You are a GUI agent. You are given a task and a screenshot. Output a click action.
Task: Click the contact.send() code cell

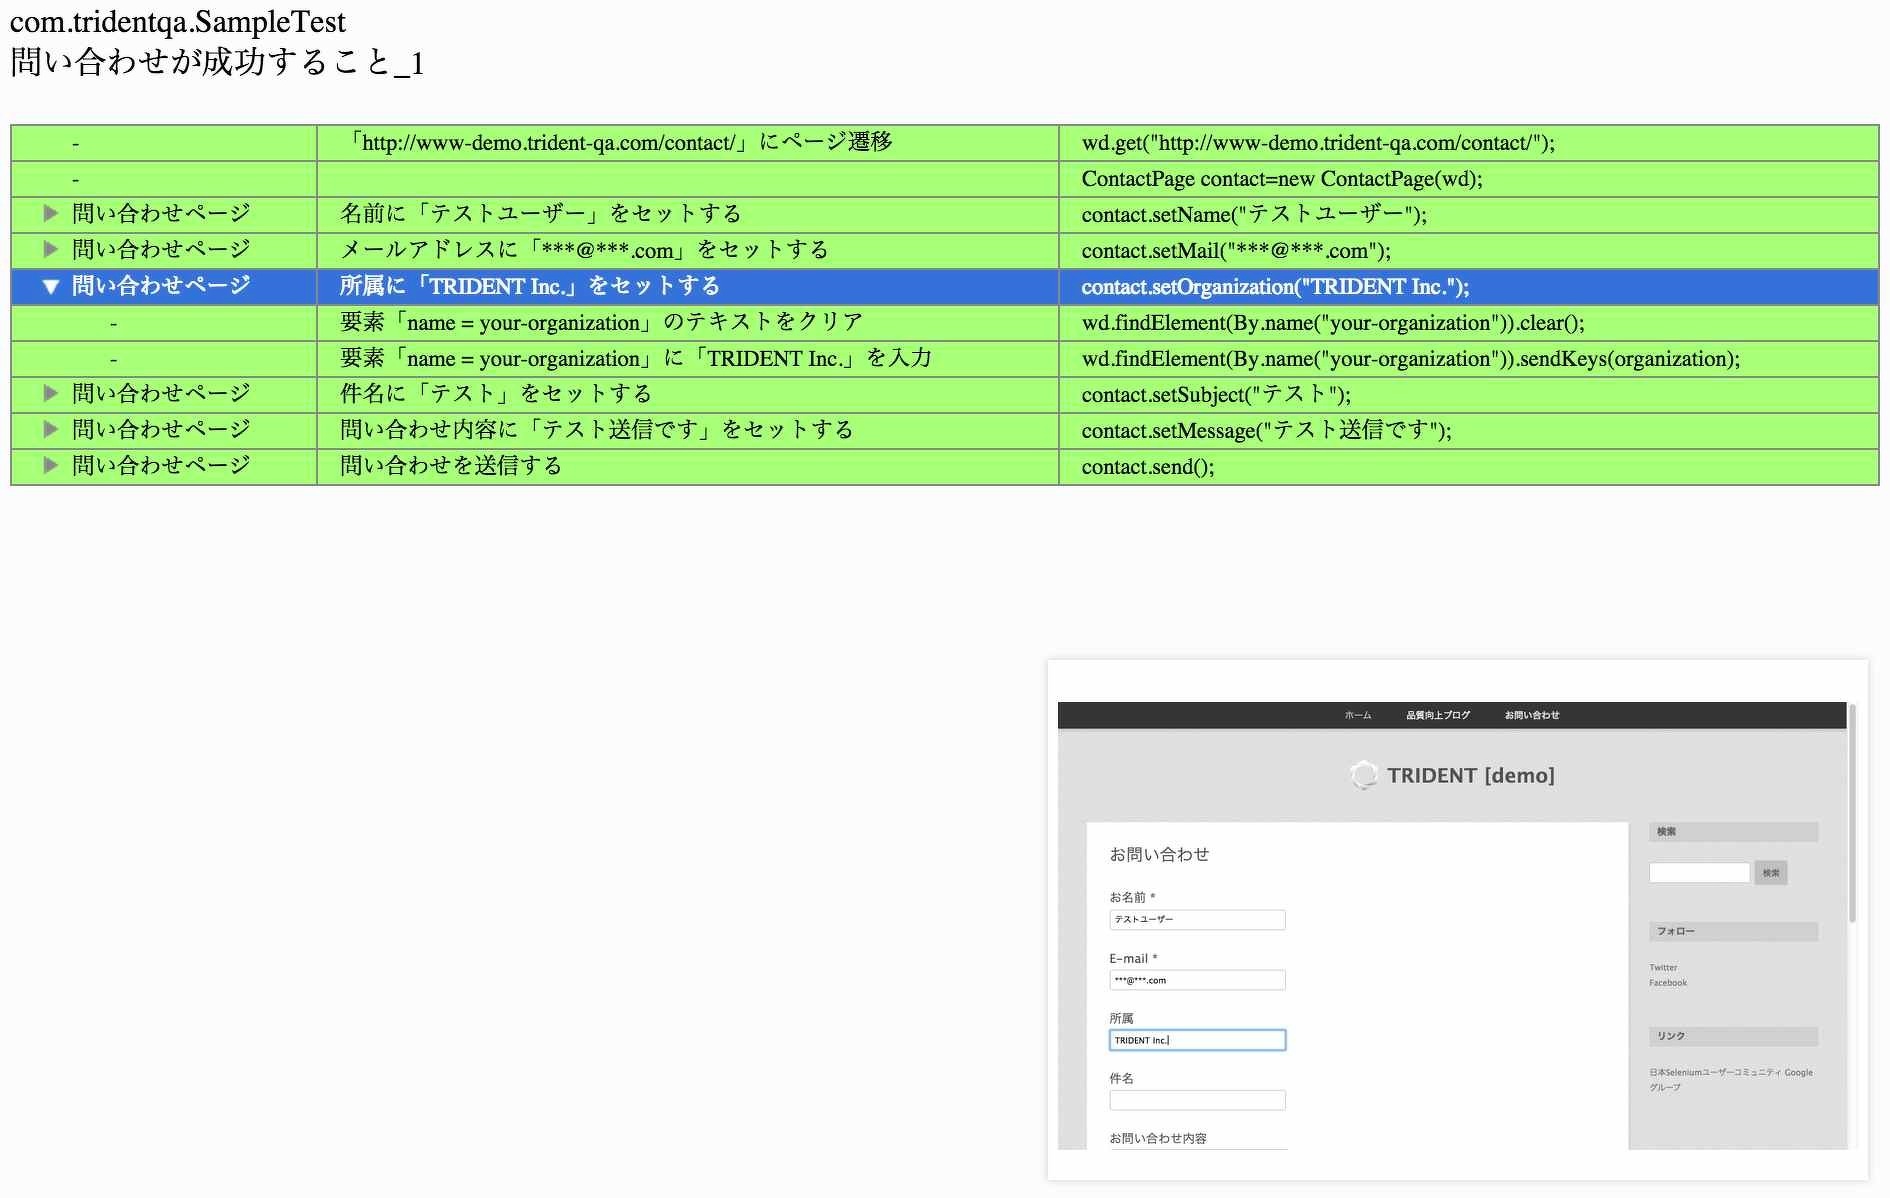(1147, 467)
